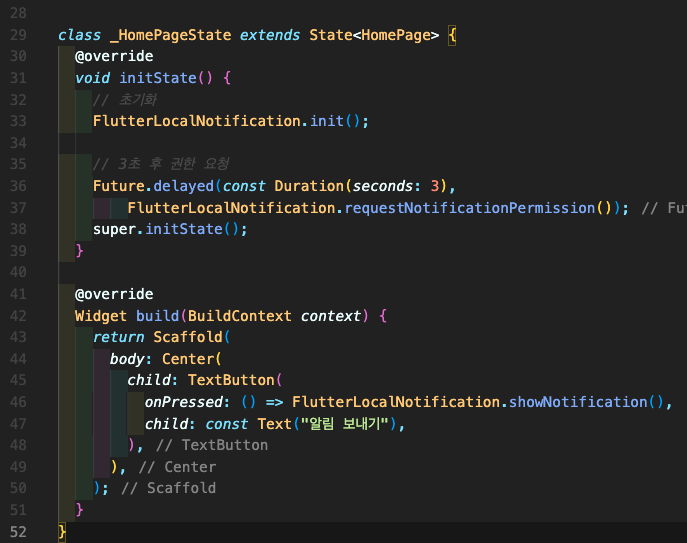Image resolution: width=687 pixels, height=543 pixels.
Task: Click the class closing brace on line 52
Action: 62,532
